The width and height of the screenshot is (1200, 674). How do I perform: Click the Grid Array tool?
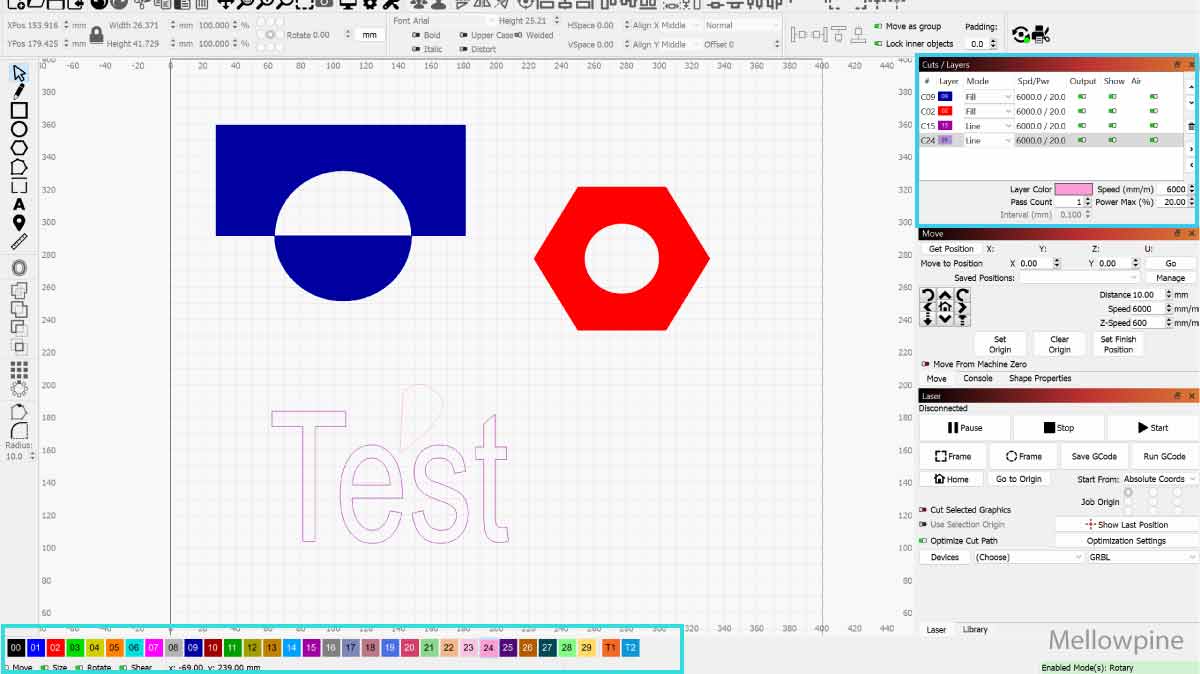click(x=19, y=369)
